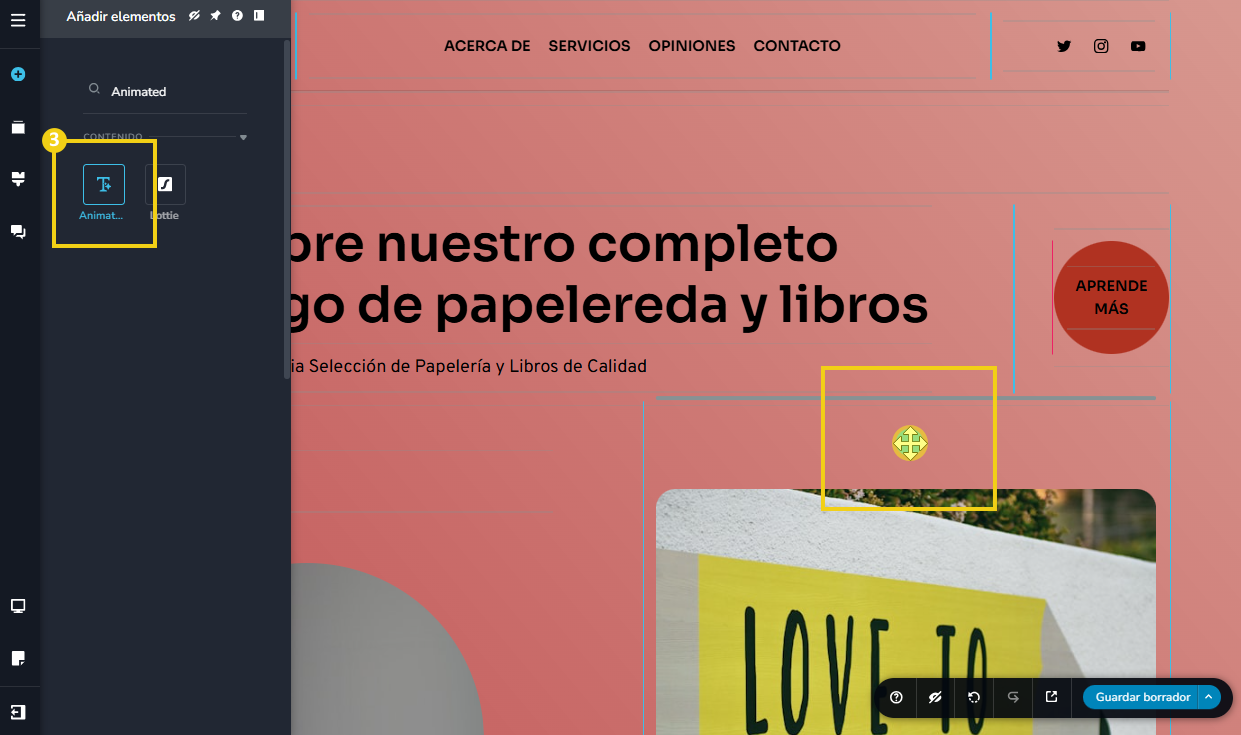Click the Instagram icon in the header
The image size is (1241, 735).
point(1101,46)
